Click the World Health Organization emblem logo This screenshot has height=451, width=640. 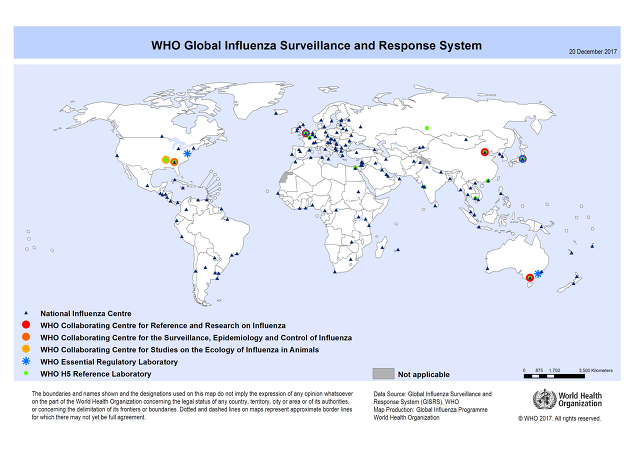point(544,400)
